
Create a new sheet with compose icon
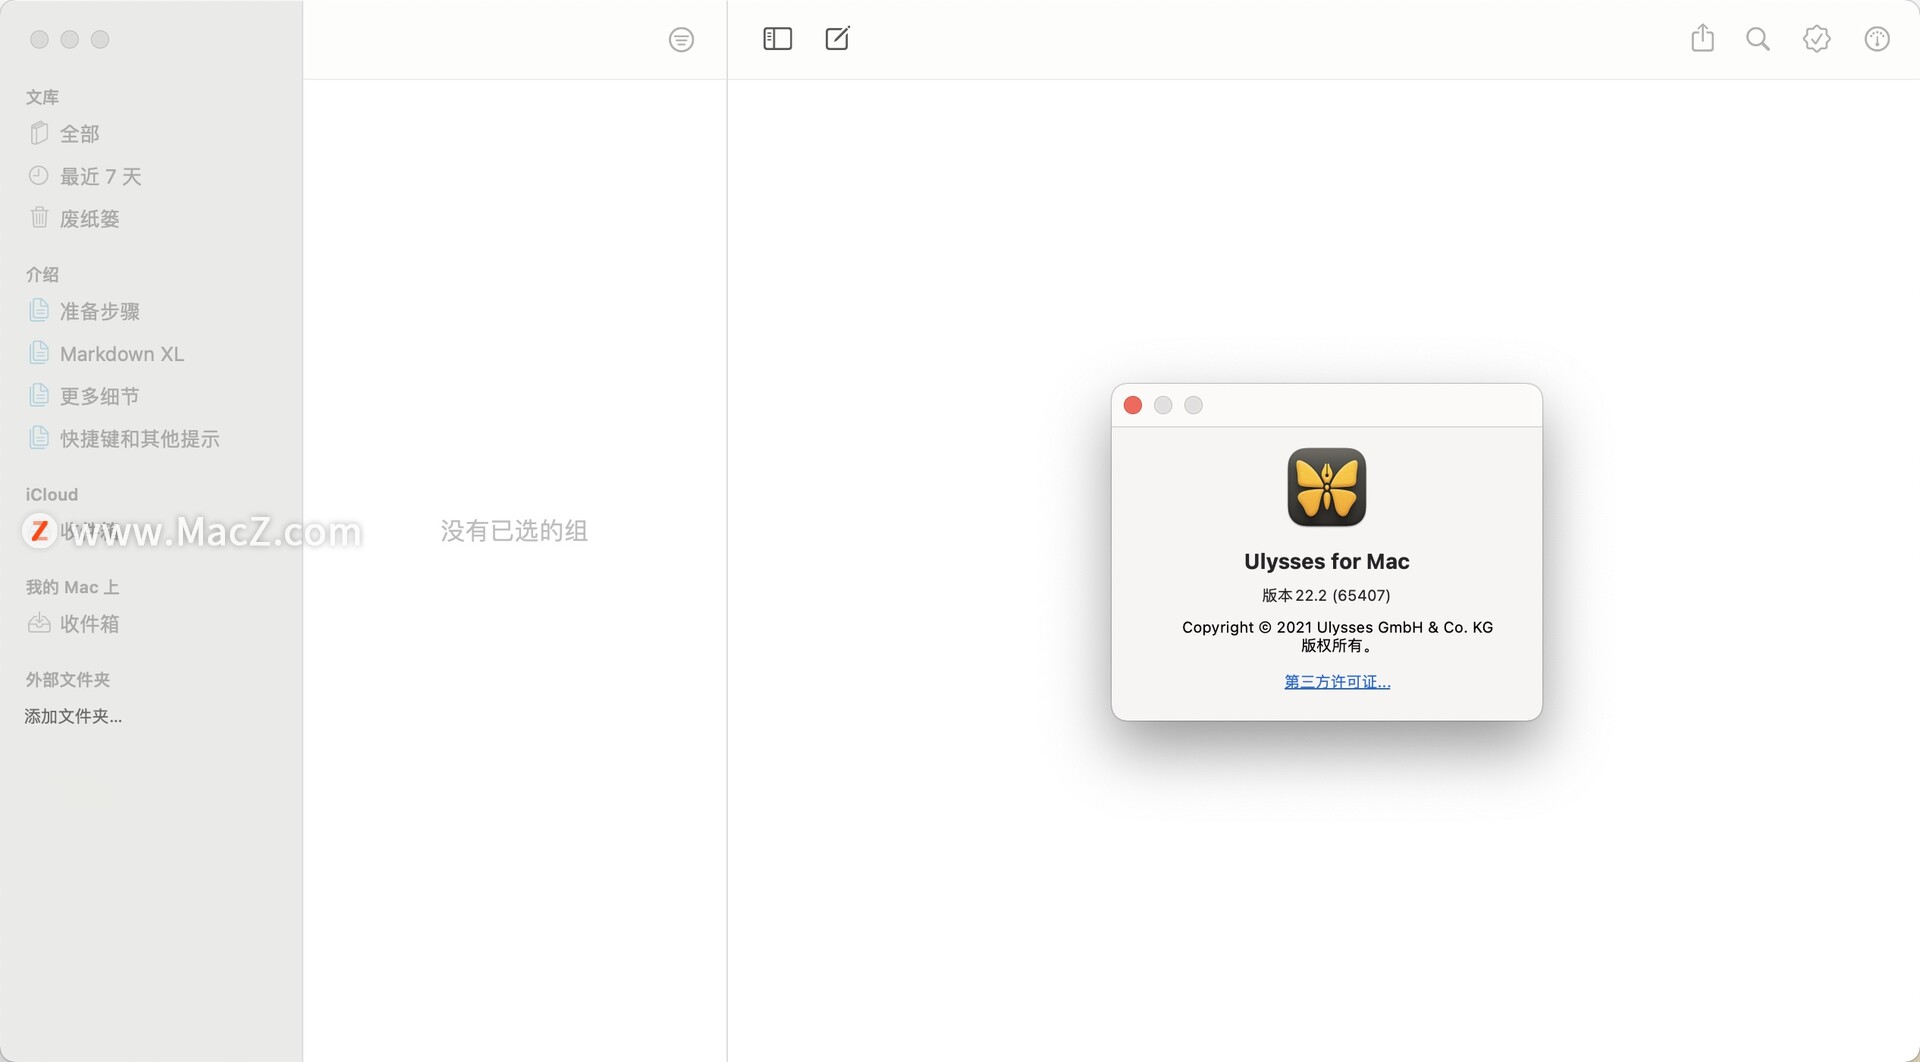(837, 39)
